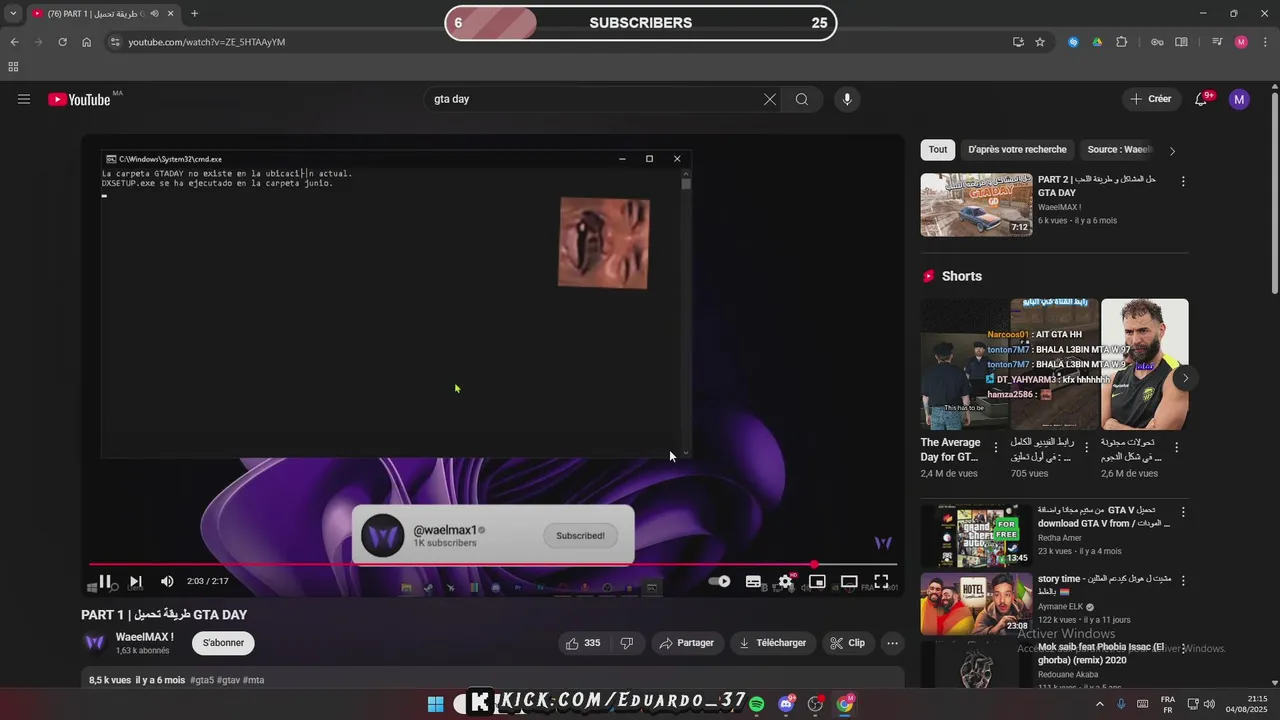This screenshot has width=1280, height=720.
Task: Open the tab search dropdown arrow
Action: pyautogui.click(x=13, y=14)
